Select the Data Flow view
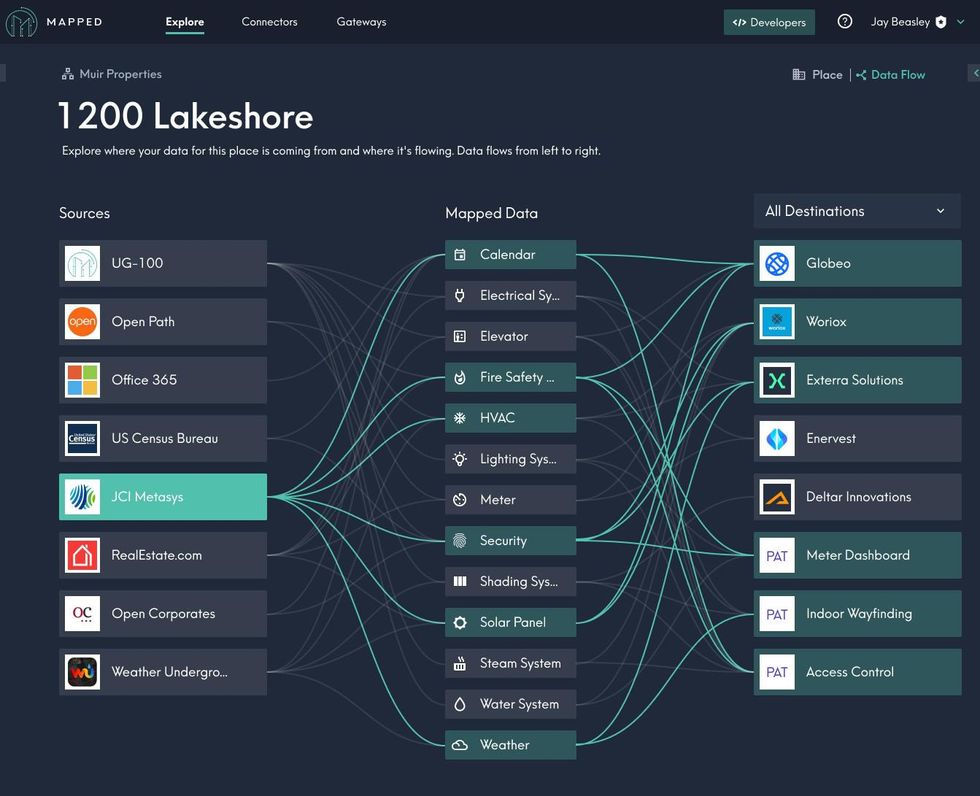The image size is (980, 796). (891, 75)
